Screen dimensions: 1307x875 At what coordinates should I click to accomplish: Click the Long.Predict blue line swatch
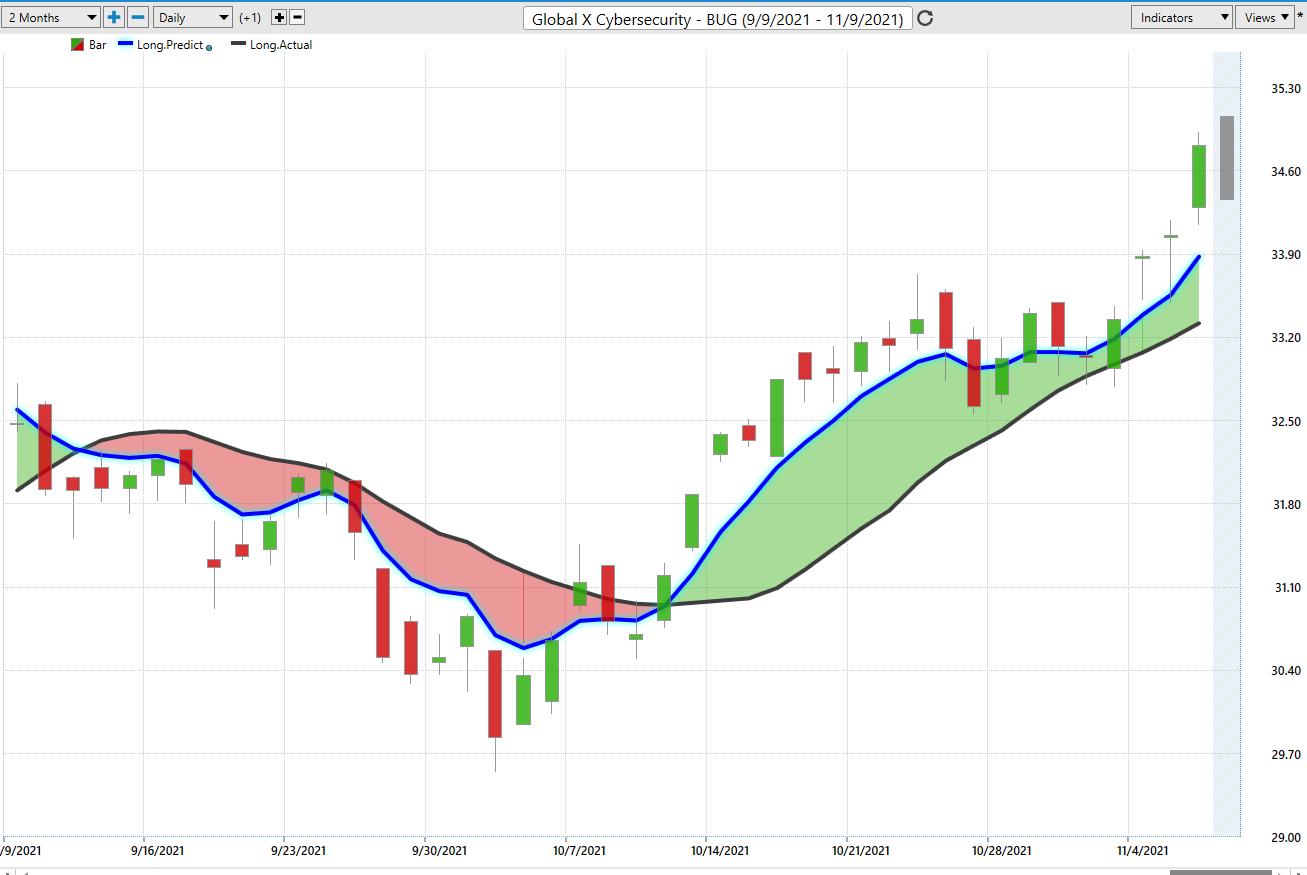coord(125,44)
